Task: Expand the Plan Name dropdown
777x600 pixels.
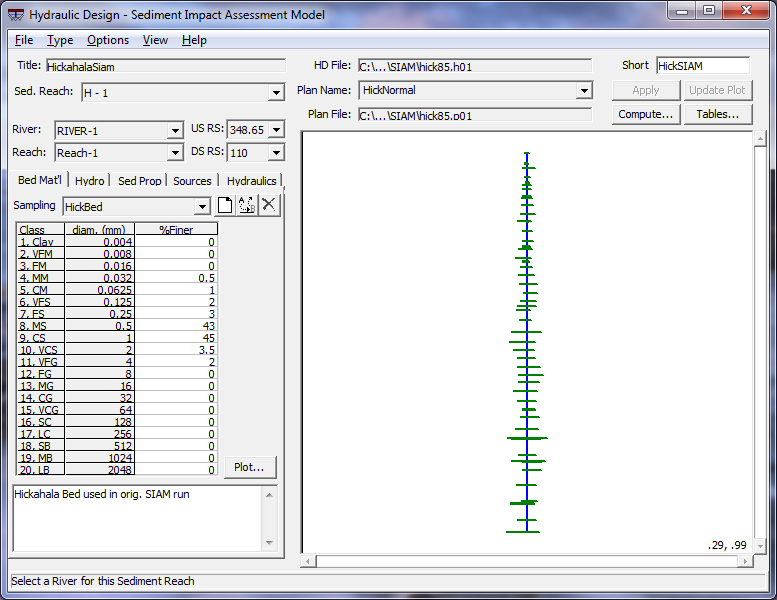Action: 584,90
